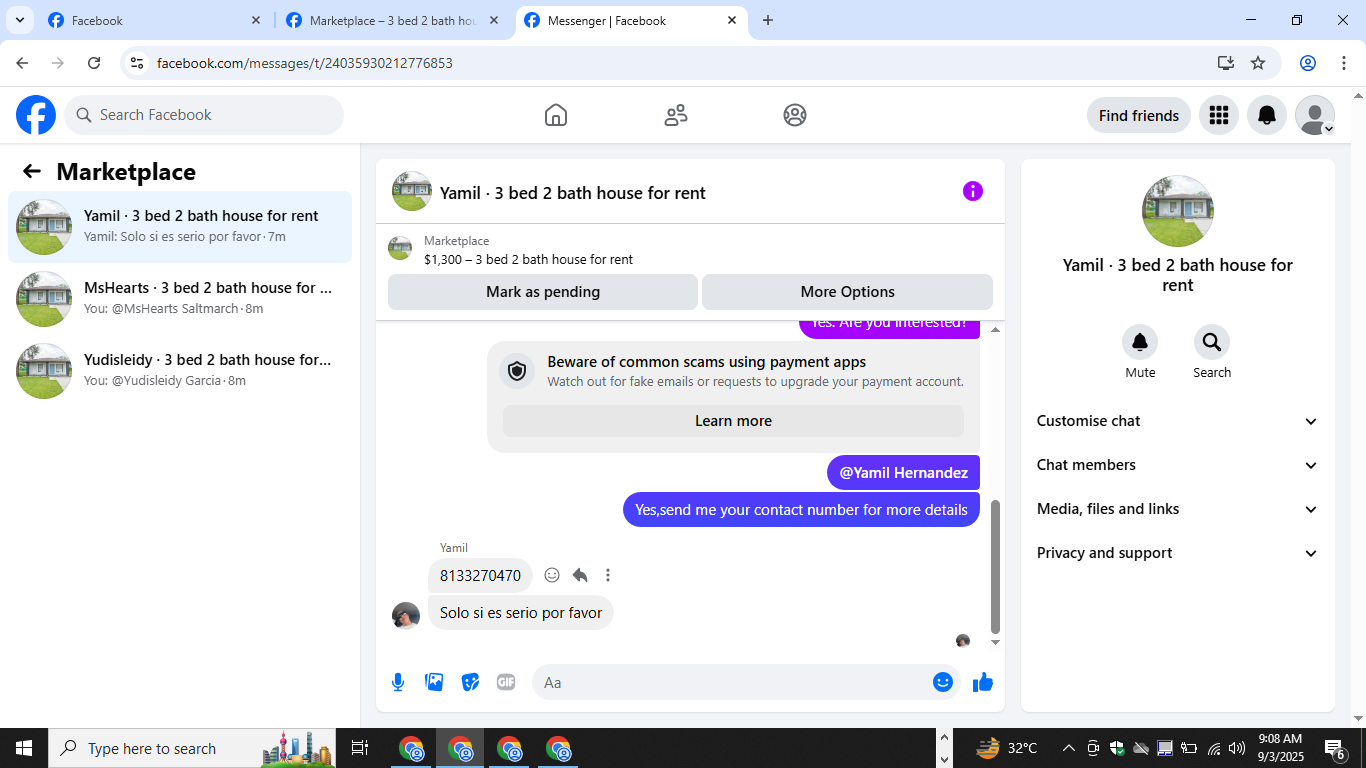Expand Chat members section
1366x768 pixels.
click(1178, 465)
